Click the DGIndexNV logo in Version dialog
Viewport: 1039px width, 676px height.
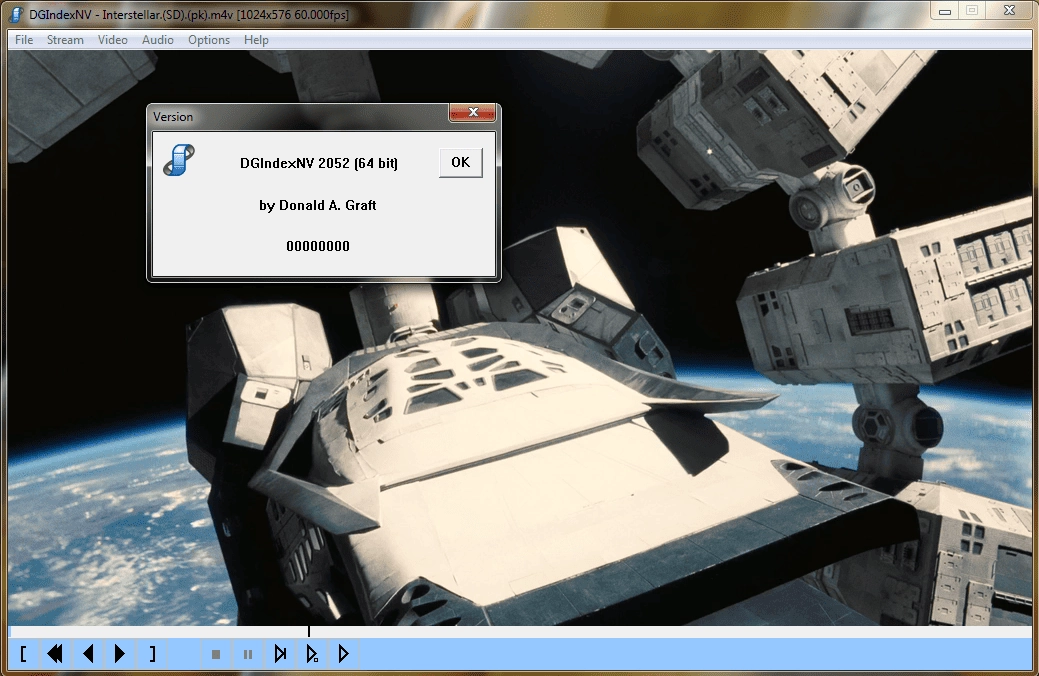click(179, 160)
